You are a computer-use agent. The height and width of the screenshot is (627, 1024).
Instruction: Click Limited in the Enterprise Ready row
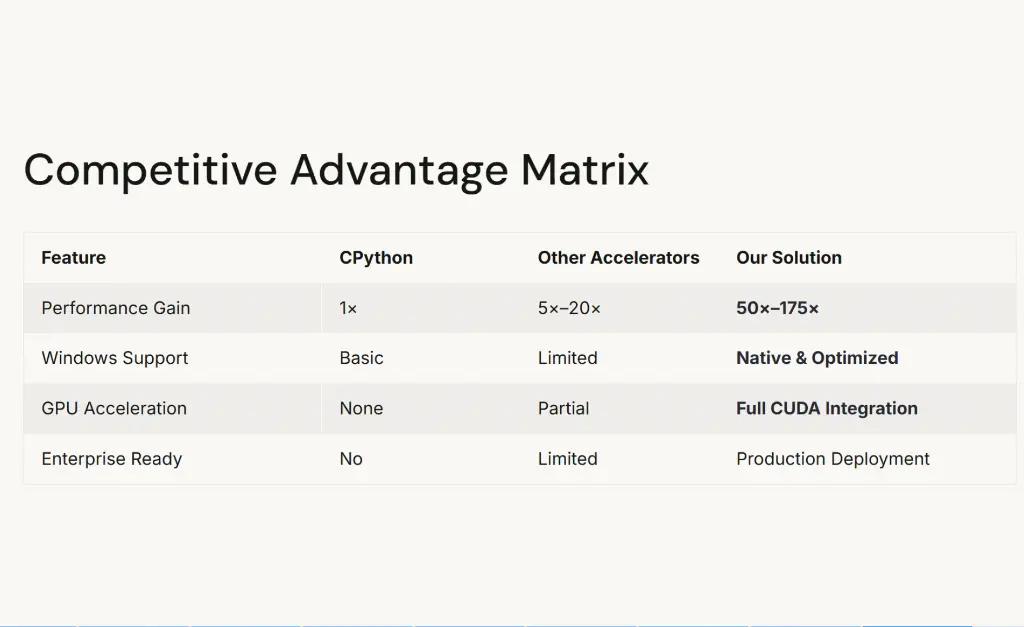pos(567,459)
